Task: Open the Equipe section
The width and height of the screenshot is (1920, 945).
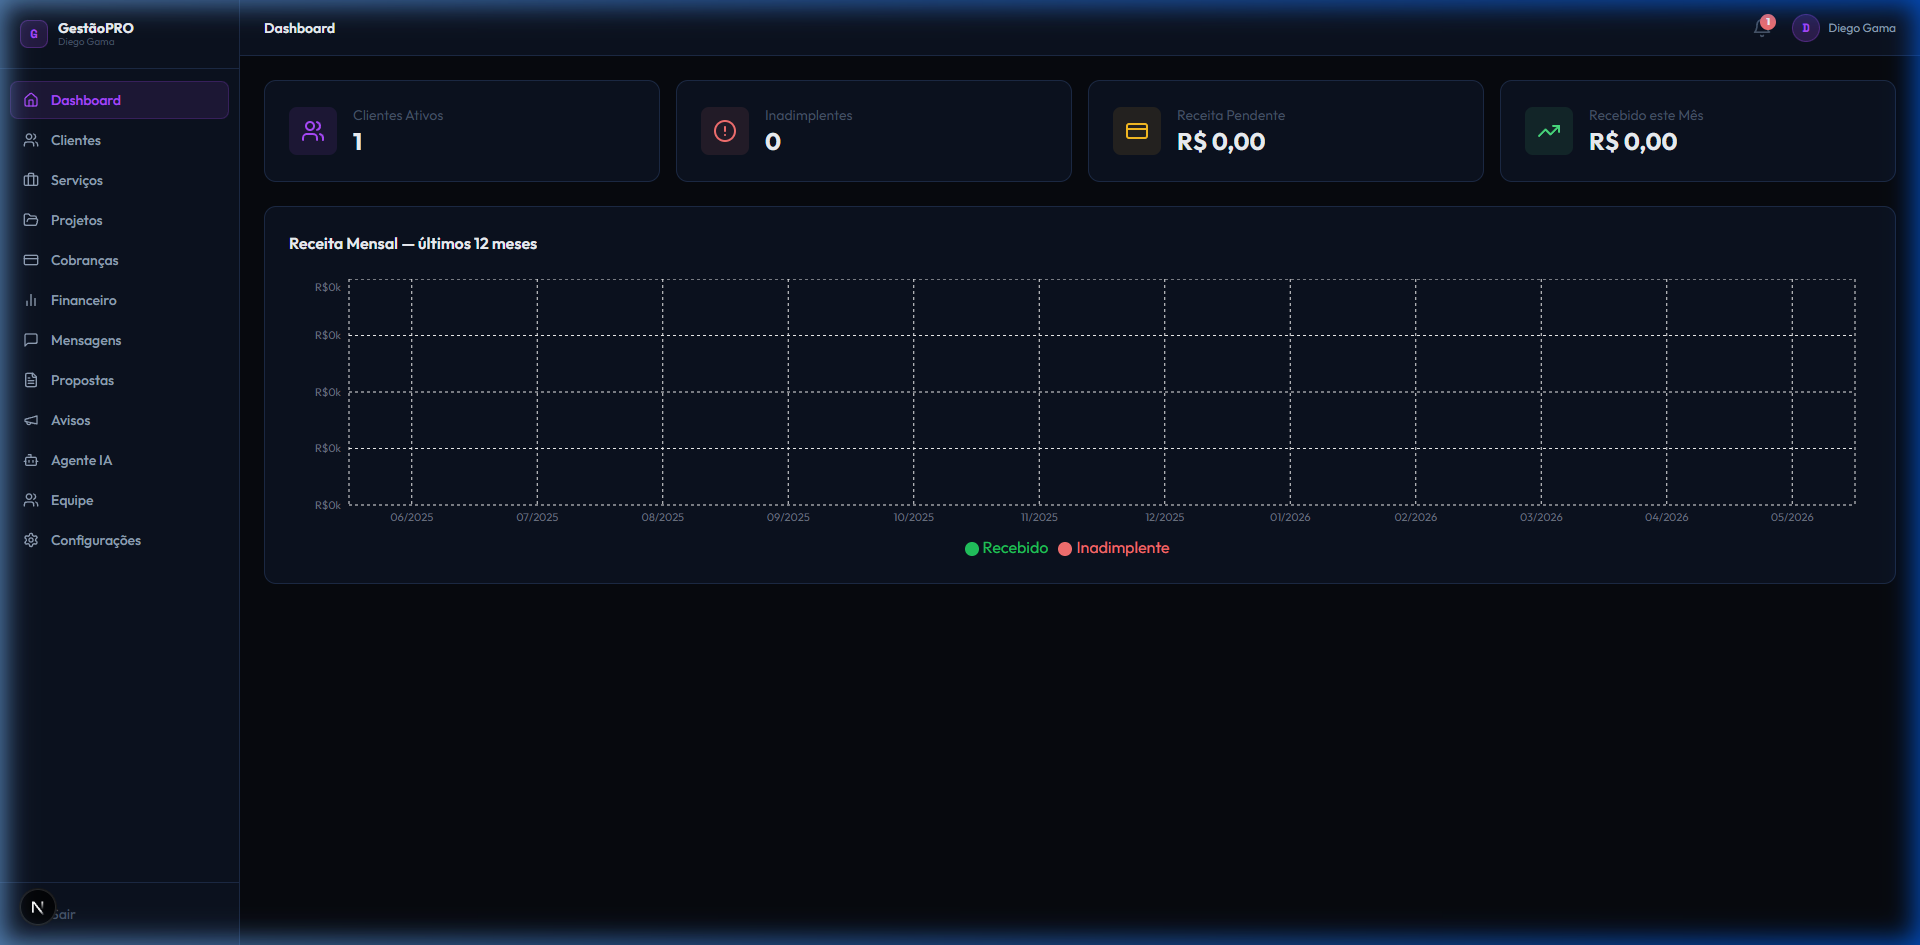Action: click(119, 500)
